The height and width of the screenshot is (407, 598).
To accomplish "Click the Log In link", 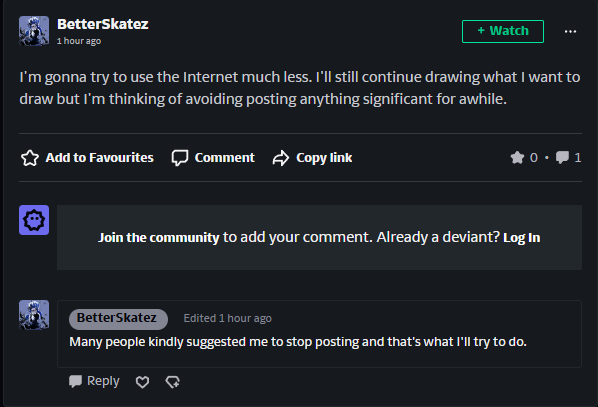I will [522, 238].
